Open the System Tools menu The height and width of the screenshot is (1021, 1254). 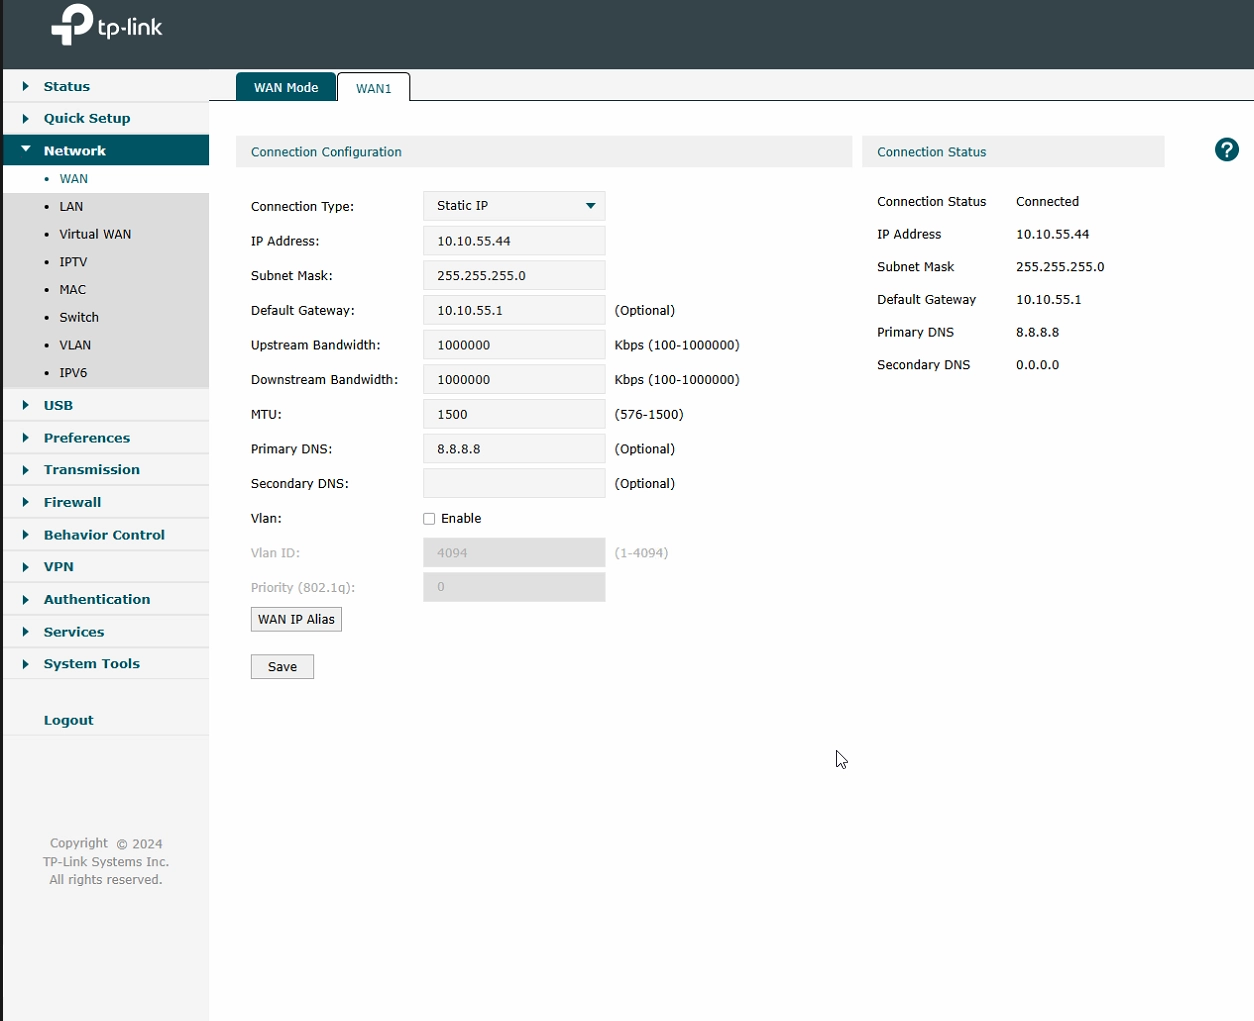[91, 664]
